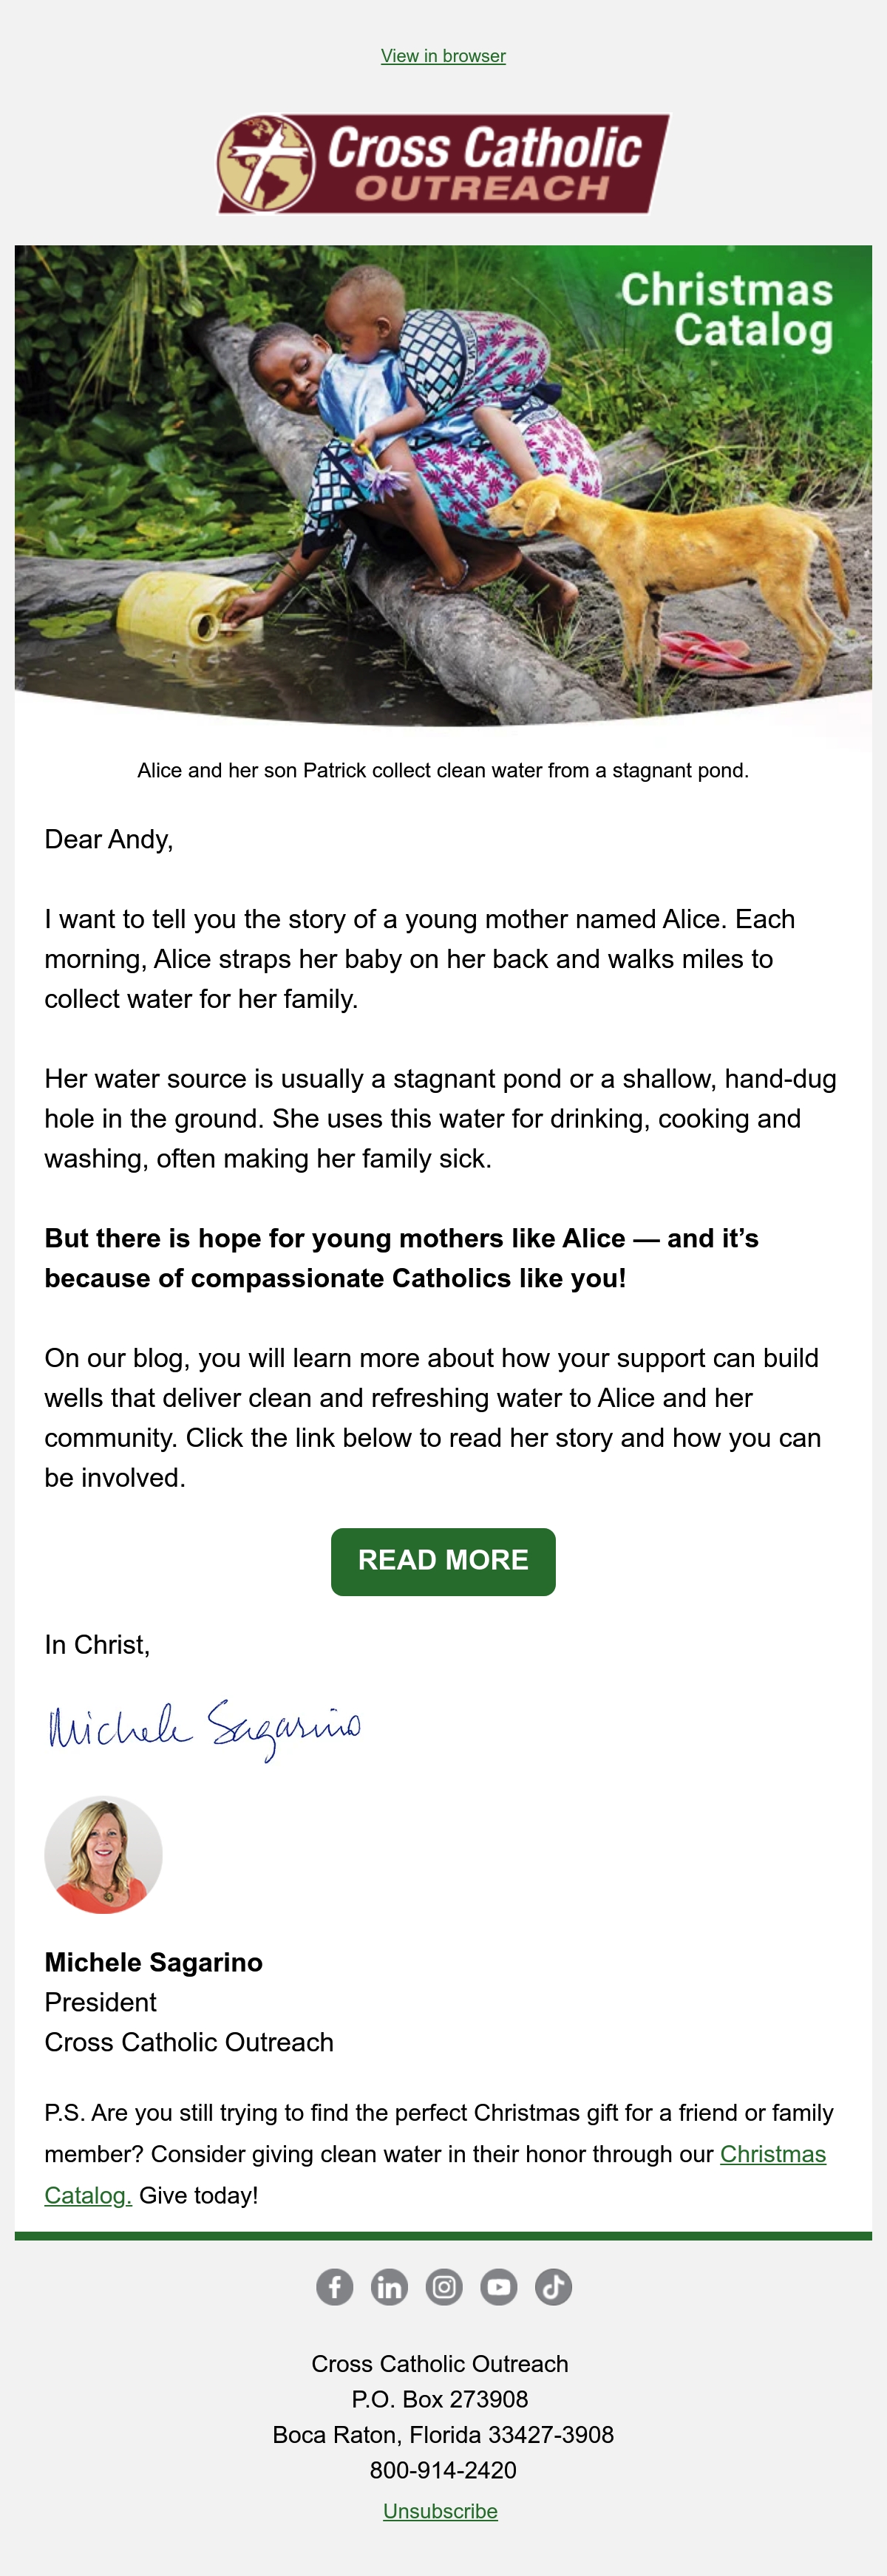Viewport: 887px width, 2576px height.
Task: Open the YouTube social icon
Action: 498,2287
